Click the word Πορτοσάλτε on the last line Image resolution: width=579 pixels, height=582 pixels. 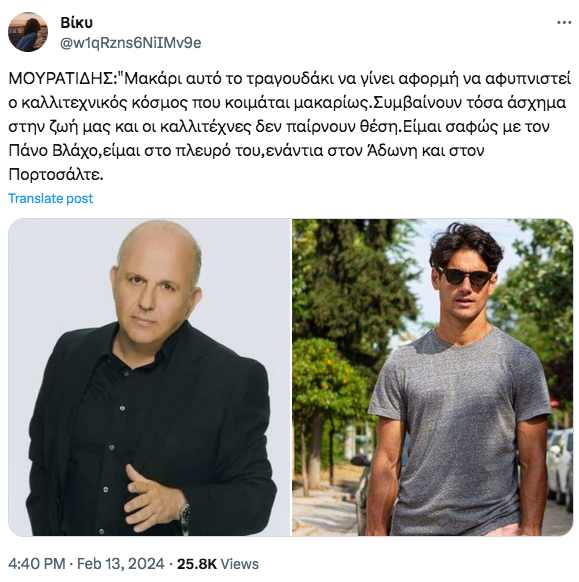point(56,175)
